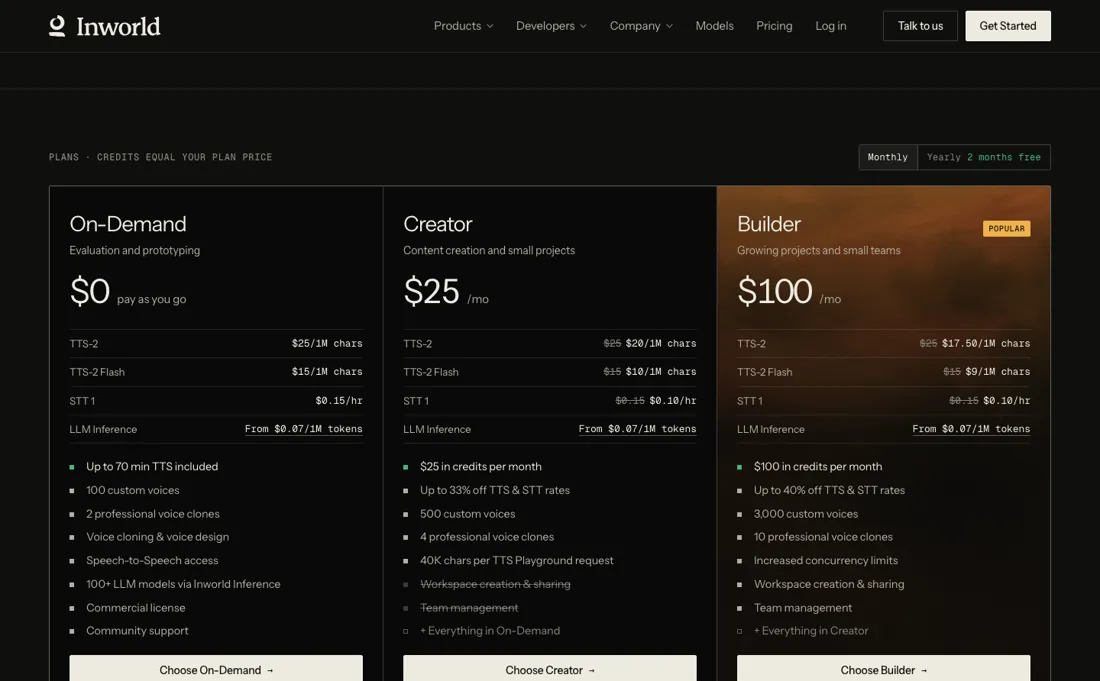Click the Get Started button
This screenshot has width=1100, height=681.
pos(1007,26)
